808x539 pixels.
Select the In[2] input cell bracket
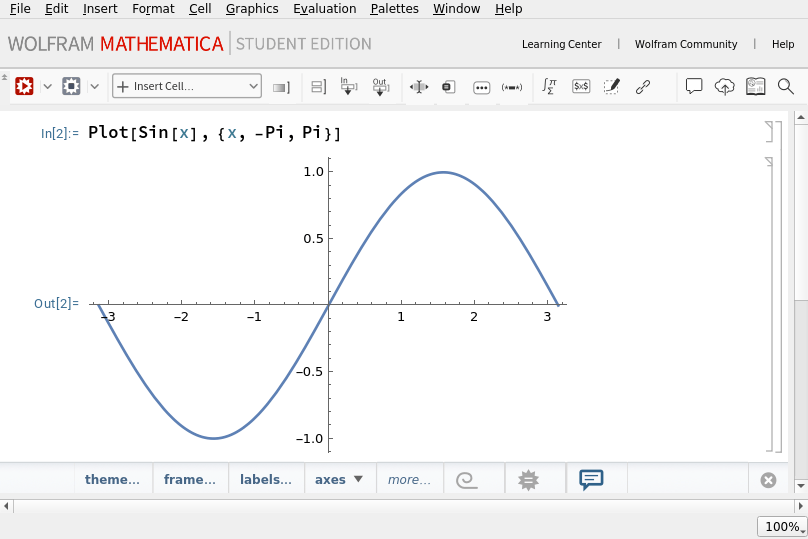tap(770, 131)
